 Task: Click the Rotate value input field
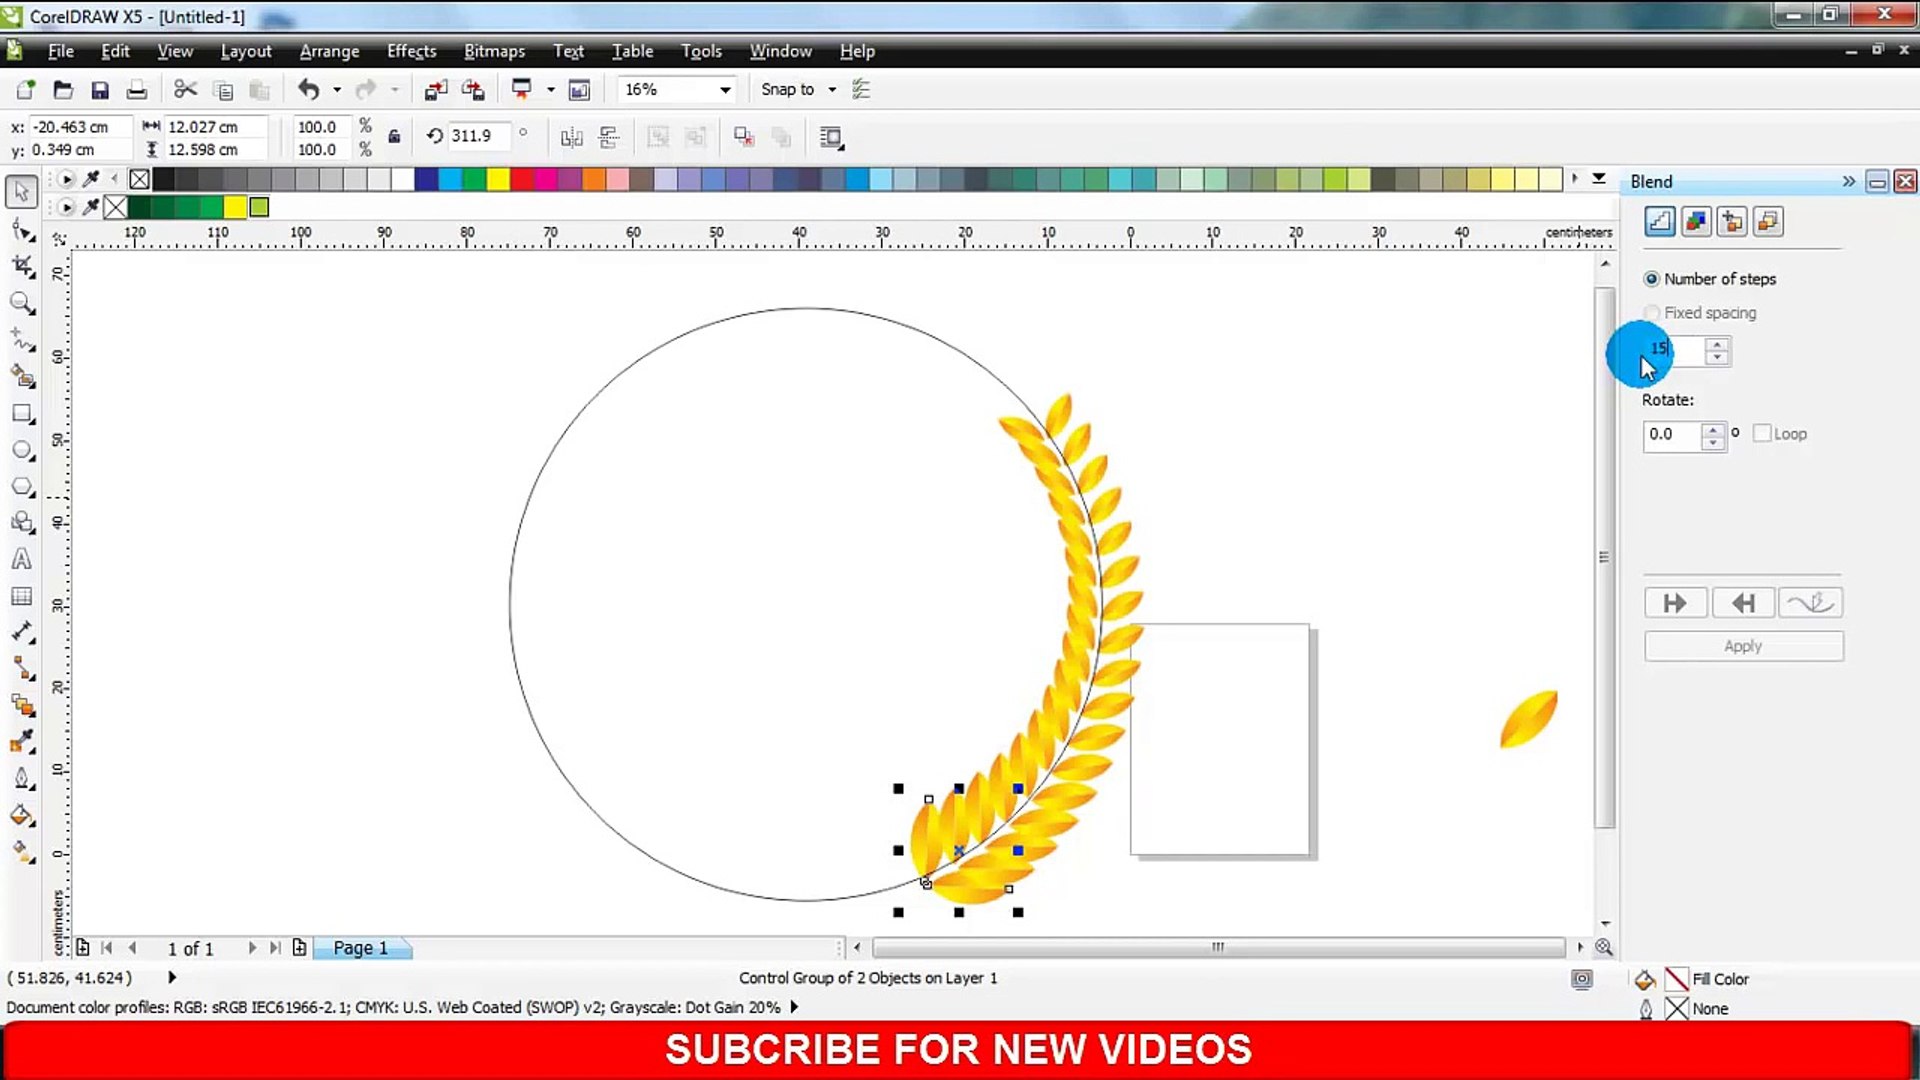pyautogui.click(x=1672, y=434)
